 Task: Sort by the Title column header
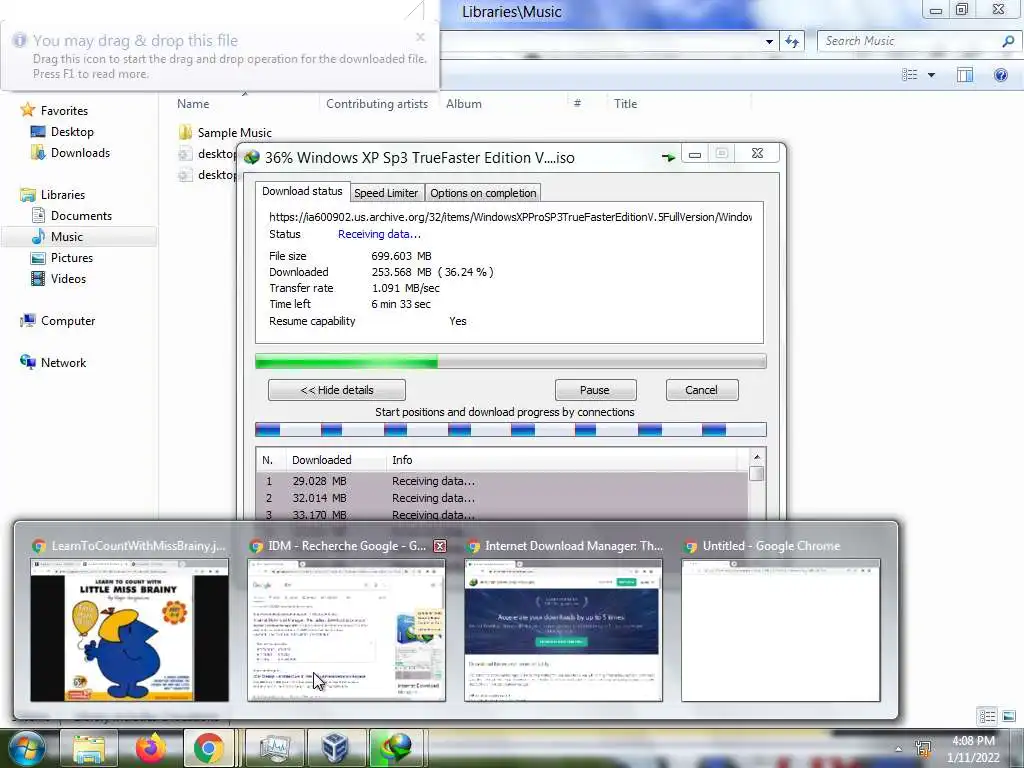click(625, 104)
